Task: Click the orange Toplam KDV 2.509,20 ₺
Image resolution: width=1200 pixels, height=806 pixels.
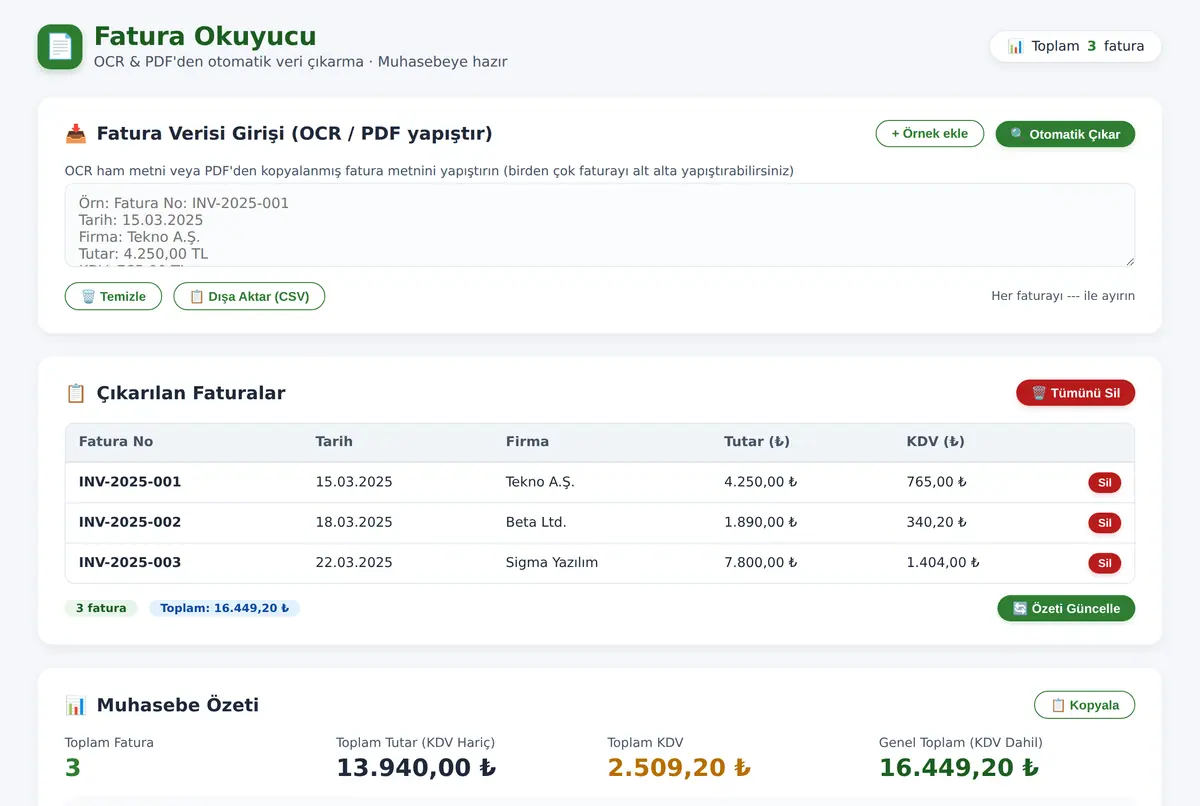Action: pyautogui.click(x=679, y=768)
